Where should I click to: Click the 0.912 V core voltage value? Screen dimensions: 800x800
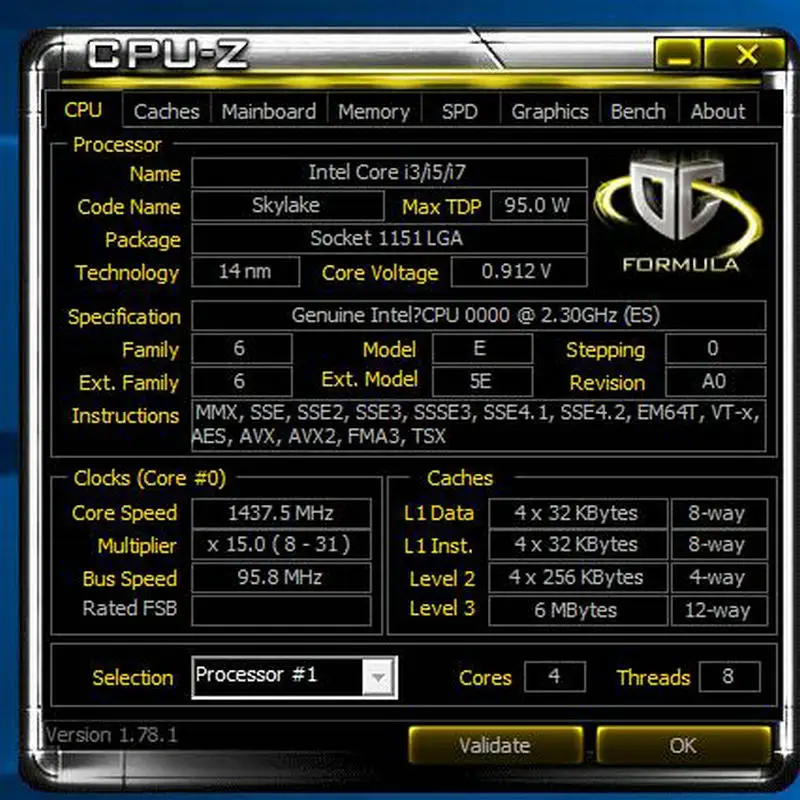519,271
